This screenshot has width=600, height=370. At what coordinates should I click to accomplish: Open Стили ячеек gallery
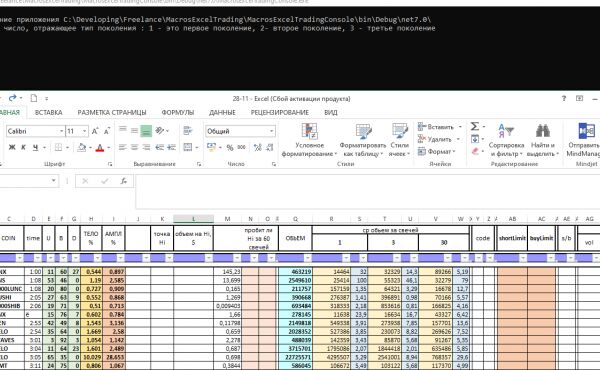(x=399, y=140)
